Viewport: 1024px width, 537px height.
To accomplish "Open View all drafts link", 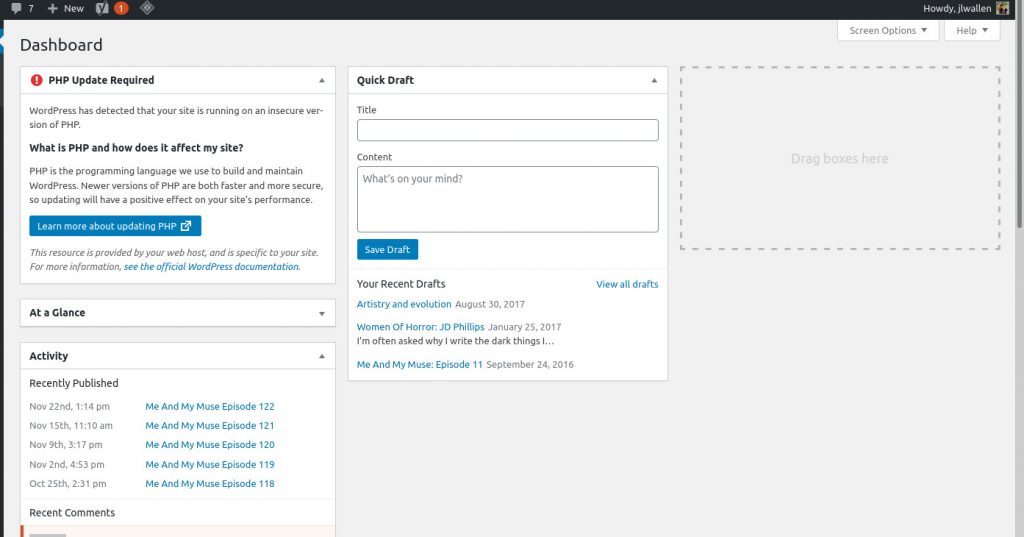I will tap(627, 284).
